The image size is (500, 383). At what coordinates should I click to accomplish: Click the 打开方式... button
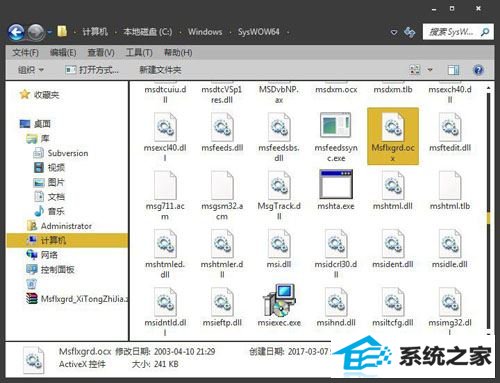point(92,70)
